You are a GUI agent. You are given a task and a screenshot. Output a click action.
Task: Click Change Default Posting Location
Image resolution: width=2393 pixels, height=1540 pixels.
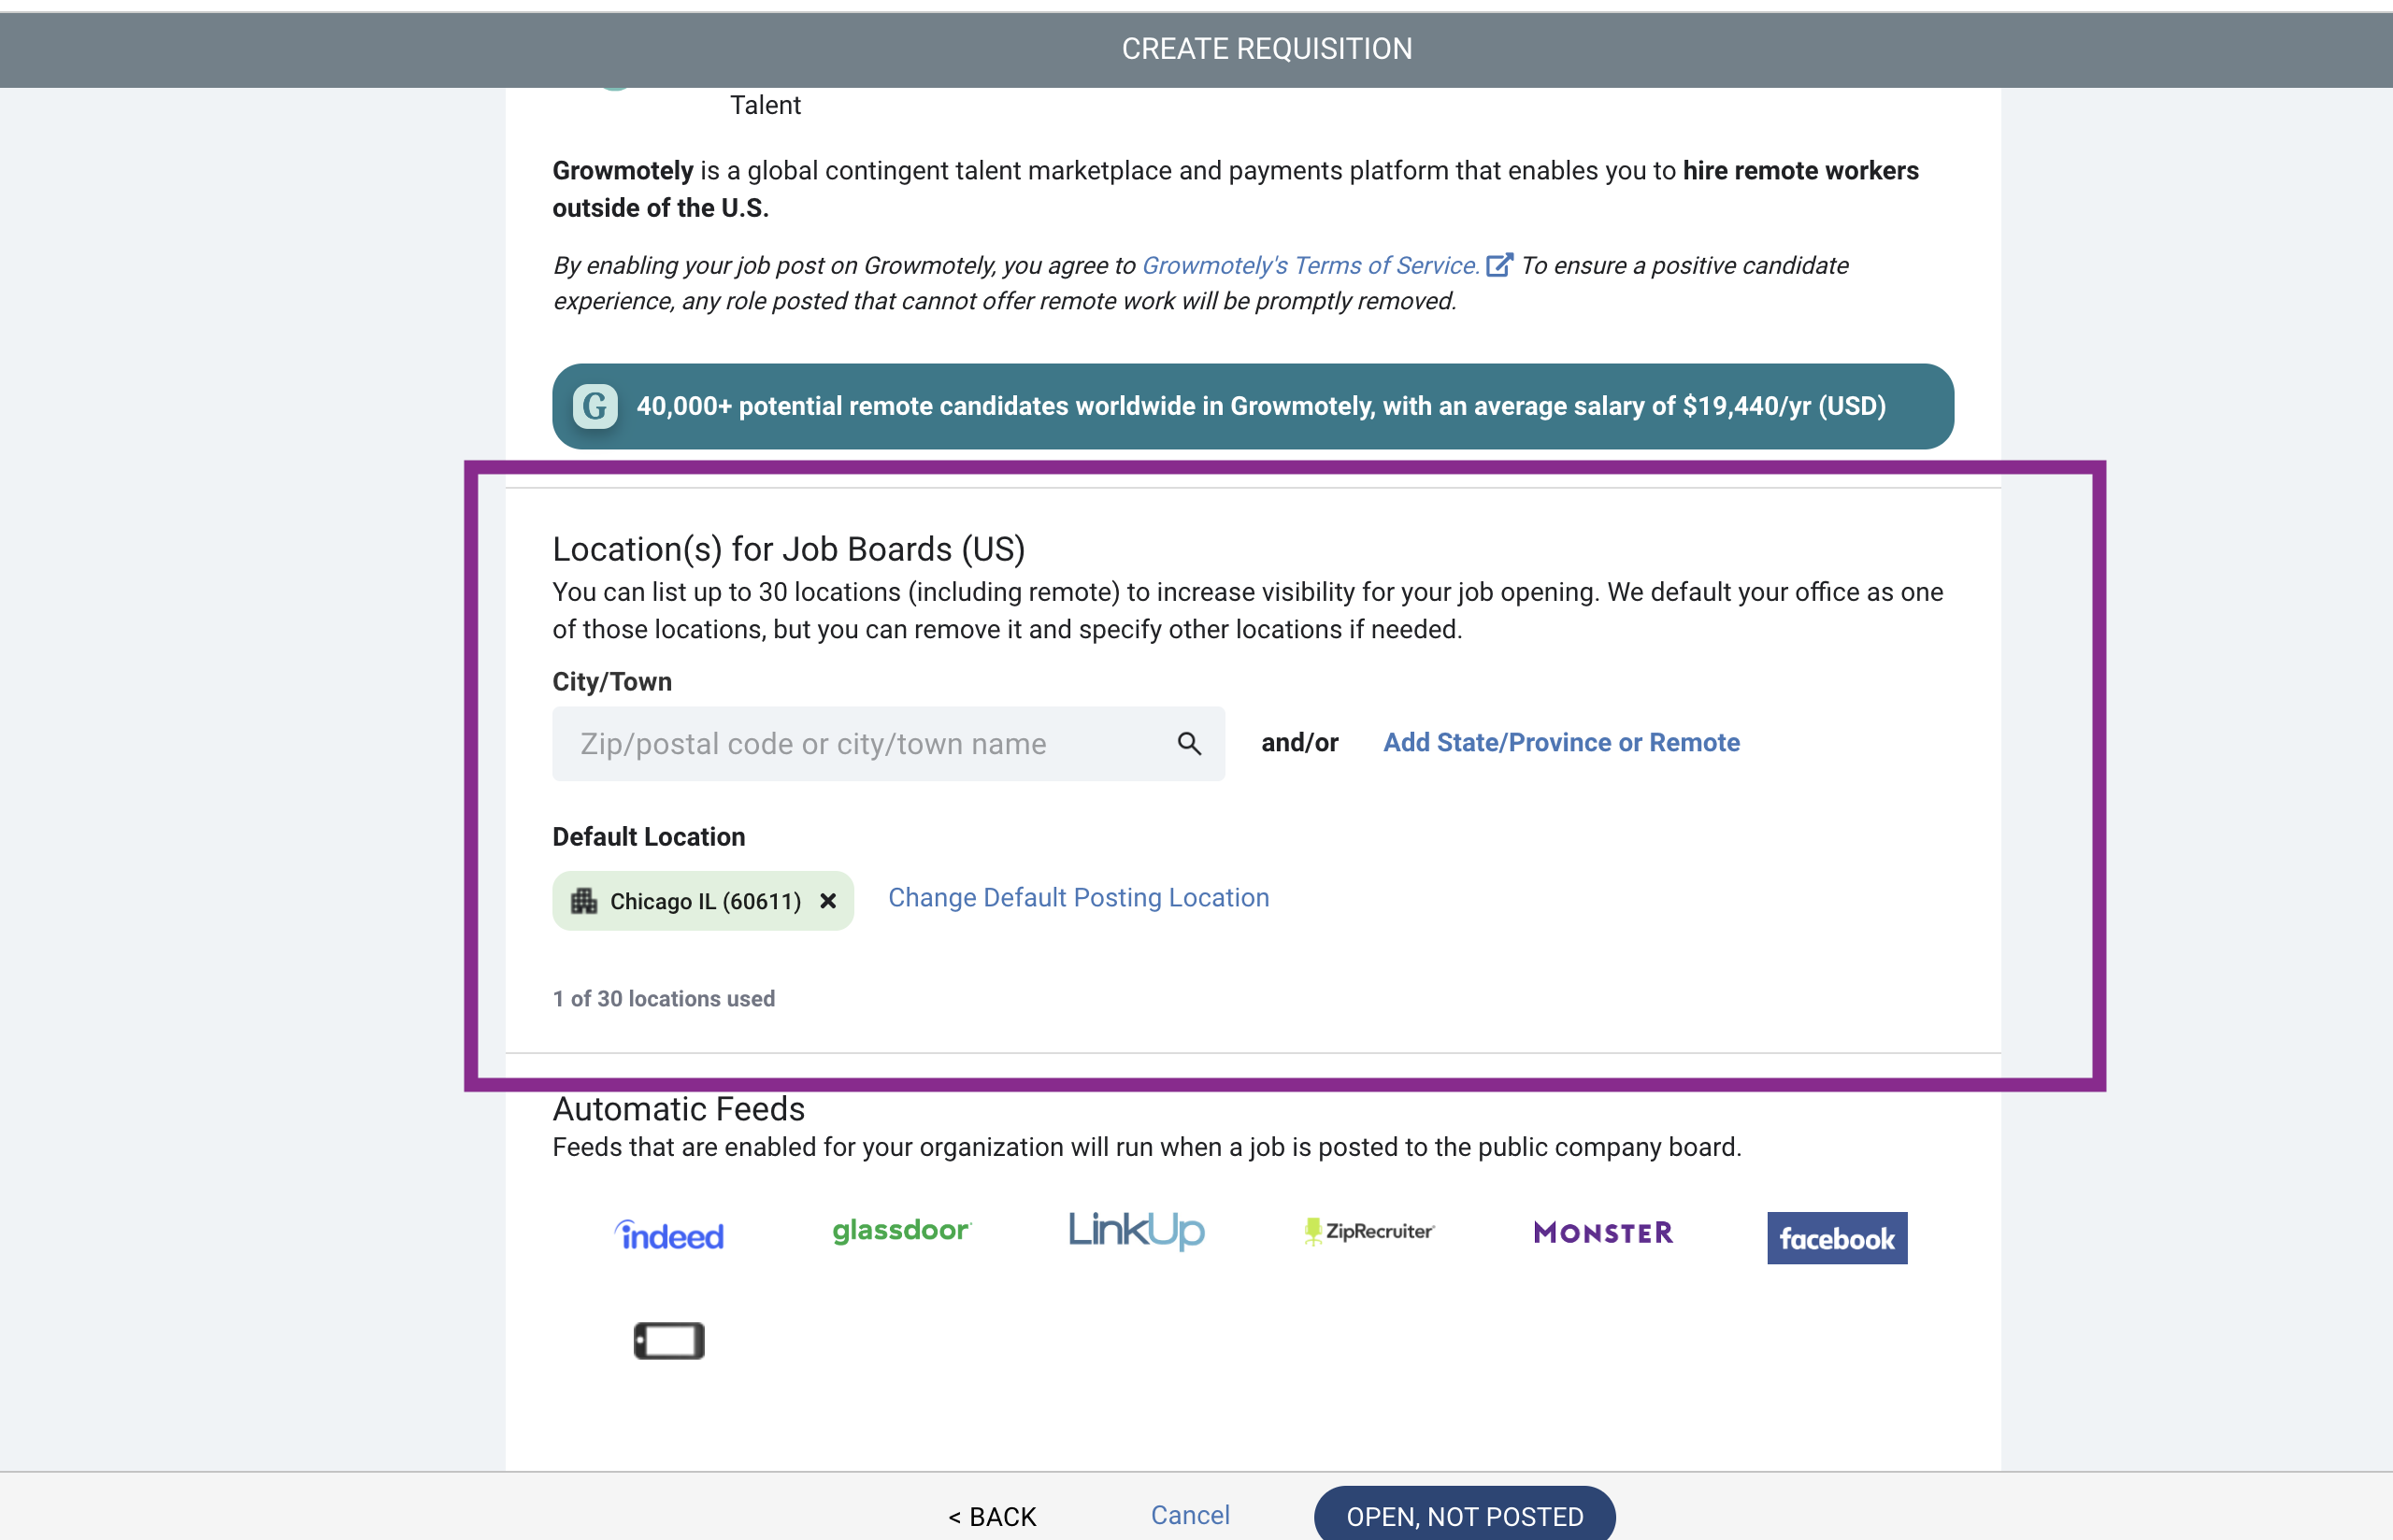(x=1078, y=897)
